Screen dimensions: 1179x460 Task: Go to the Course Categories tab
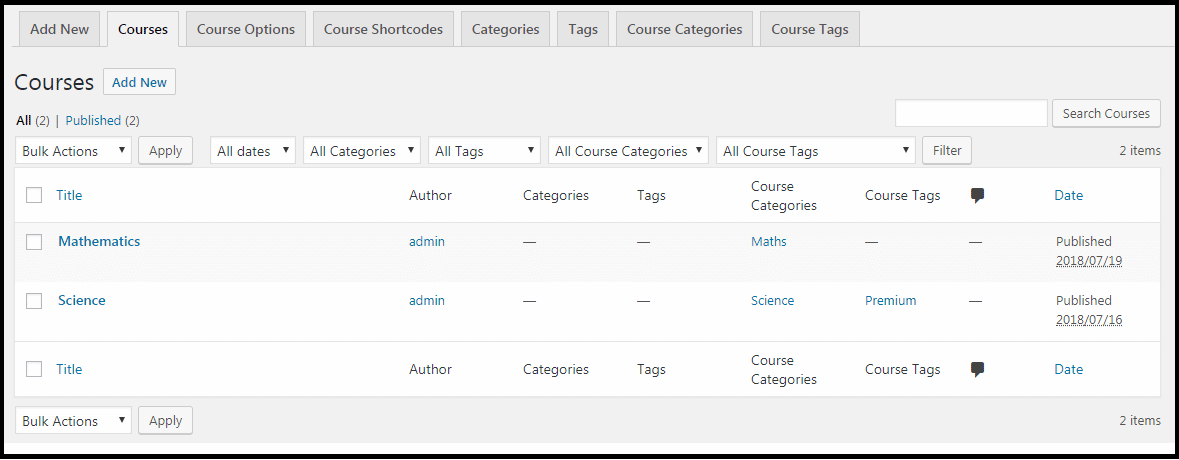pos(684,29)
